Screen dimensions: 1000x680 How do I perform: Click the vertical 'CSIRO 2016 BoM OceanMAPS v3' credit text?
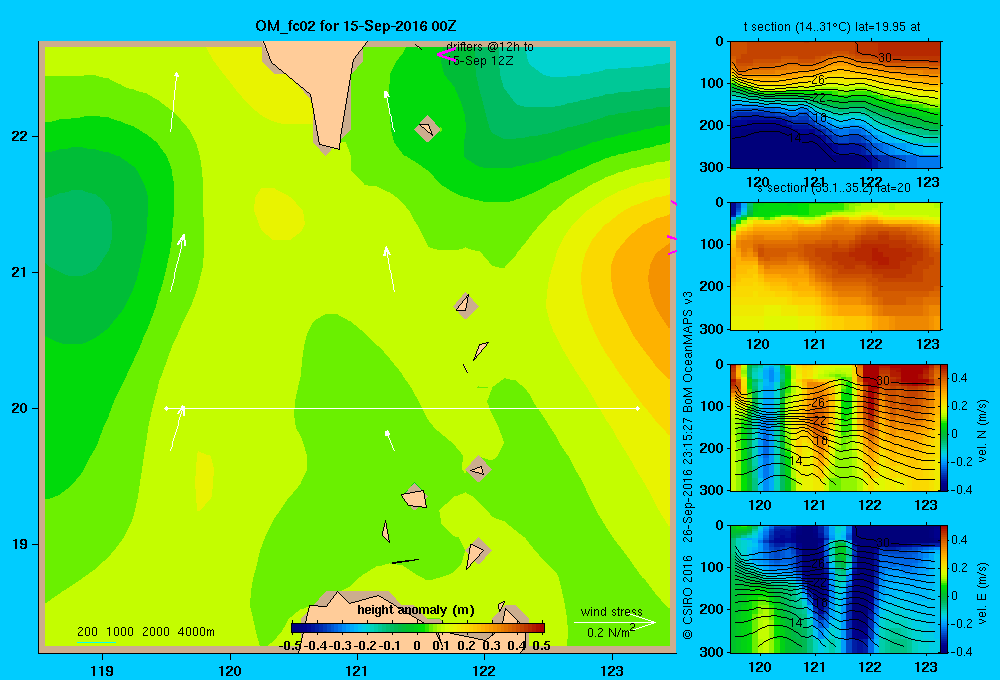tap(688, 466)
